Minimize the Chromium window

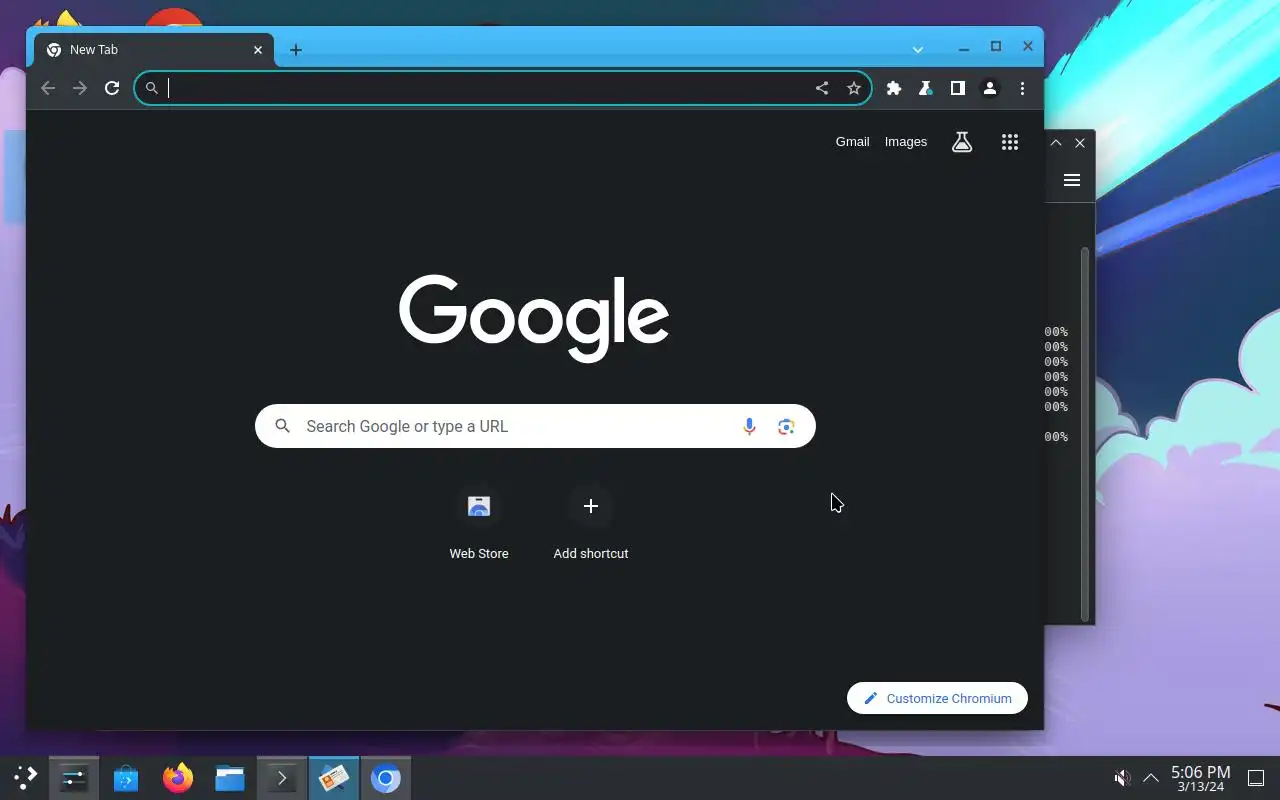(964, 48)
